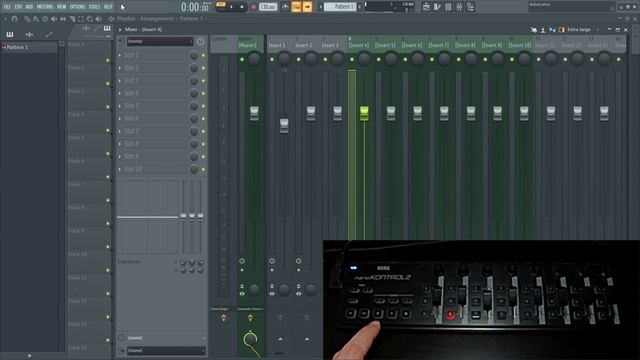Open the Playlist window from the toolbar

click(426, 7)
